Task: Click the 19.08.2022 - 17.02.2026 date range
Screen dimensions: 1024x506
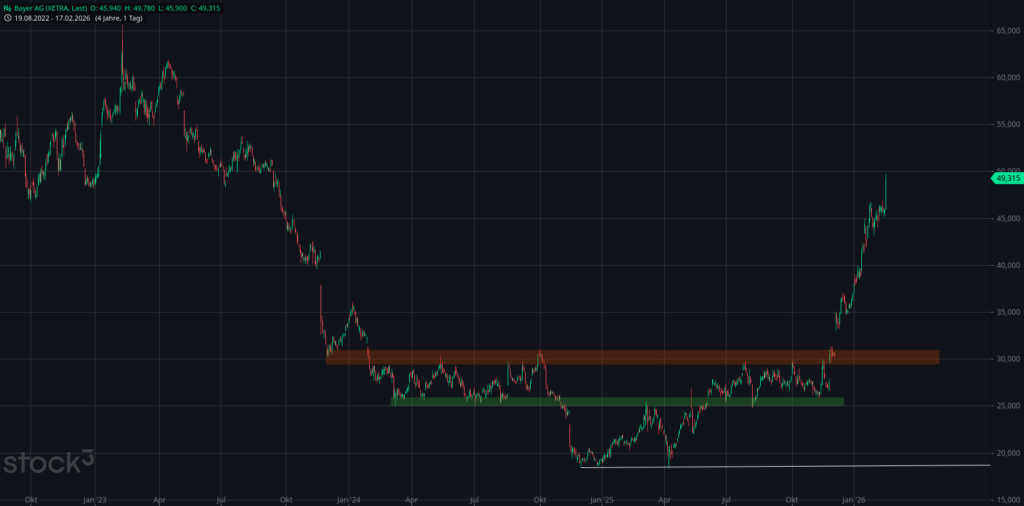Action: [x=51, y=18]
